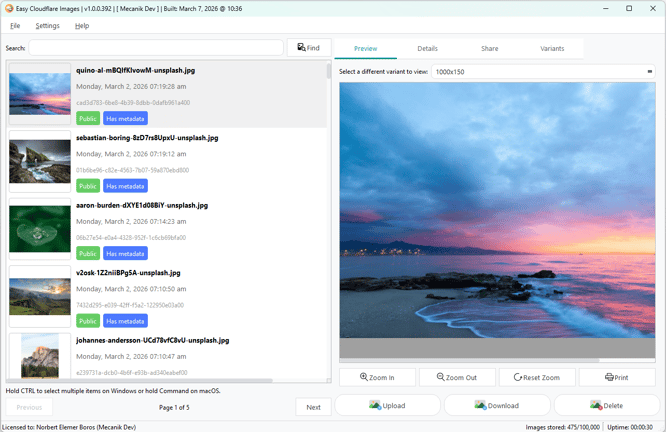Go to the Next page of images
This screenshot has height=432, width=666.
tap(313, 407)
